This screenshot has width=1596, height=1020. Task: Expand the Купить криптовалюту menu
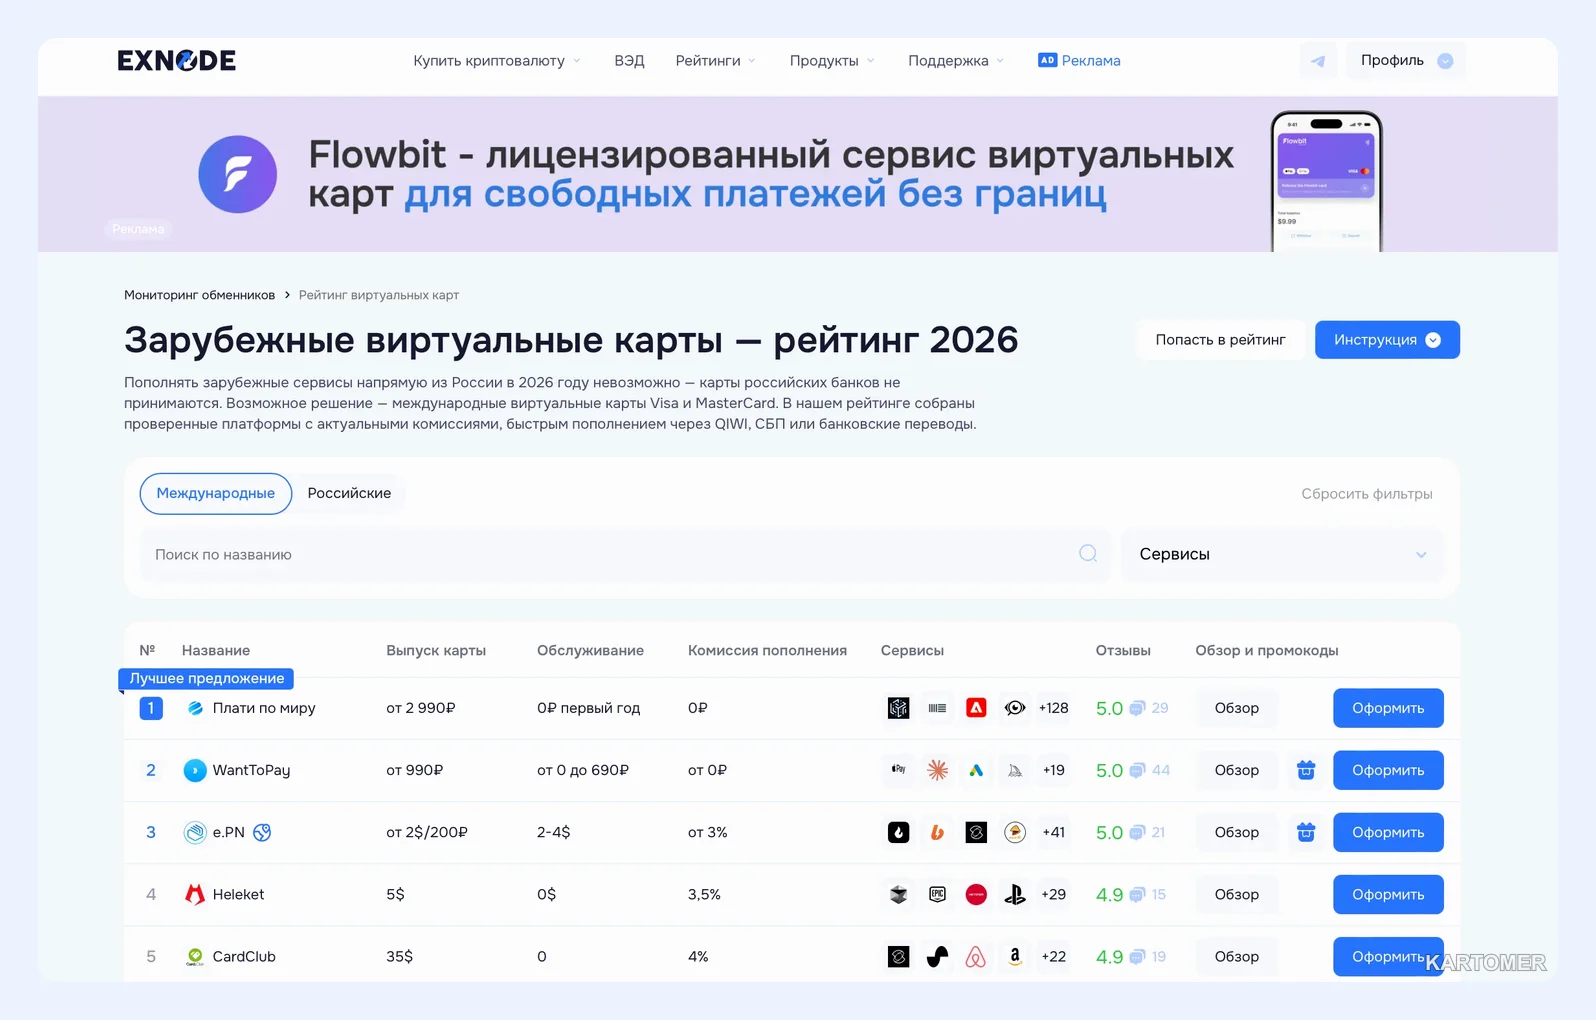[497, 61]
